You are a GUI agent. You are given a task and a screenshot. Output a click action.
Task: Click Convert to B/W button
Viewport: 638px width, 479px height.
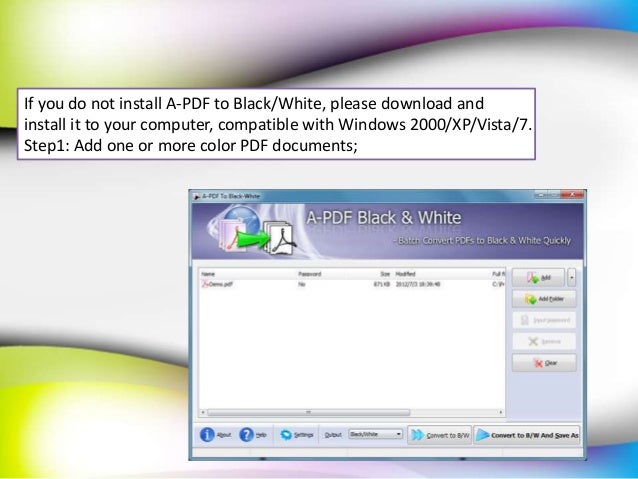(x=440, y=435)
